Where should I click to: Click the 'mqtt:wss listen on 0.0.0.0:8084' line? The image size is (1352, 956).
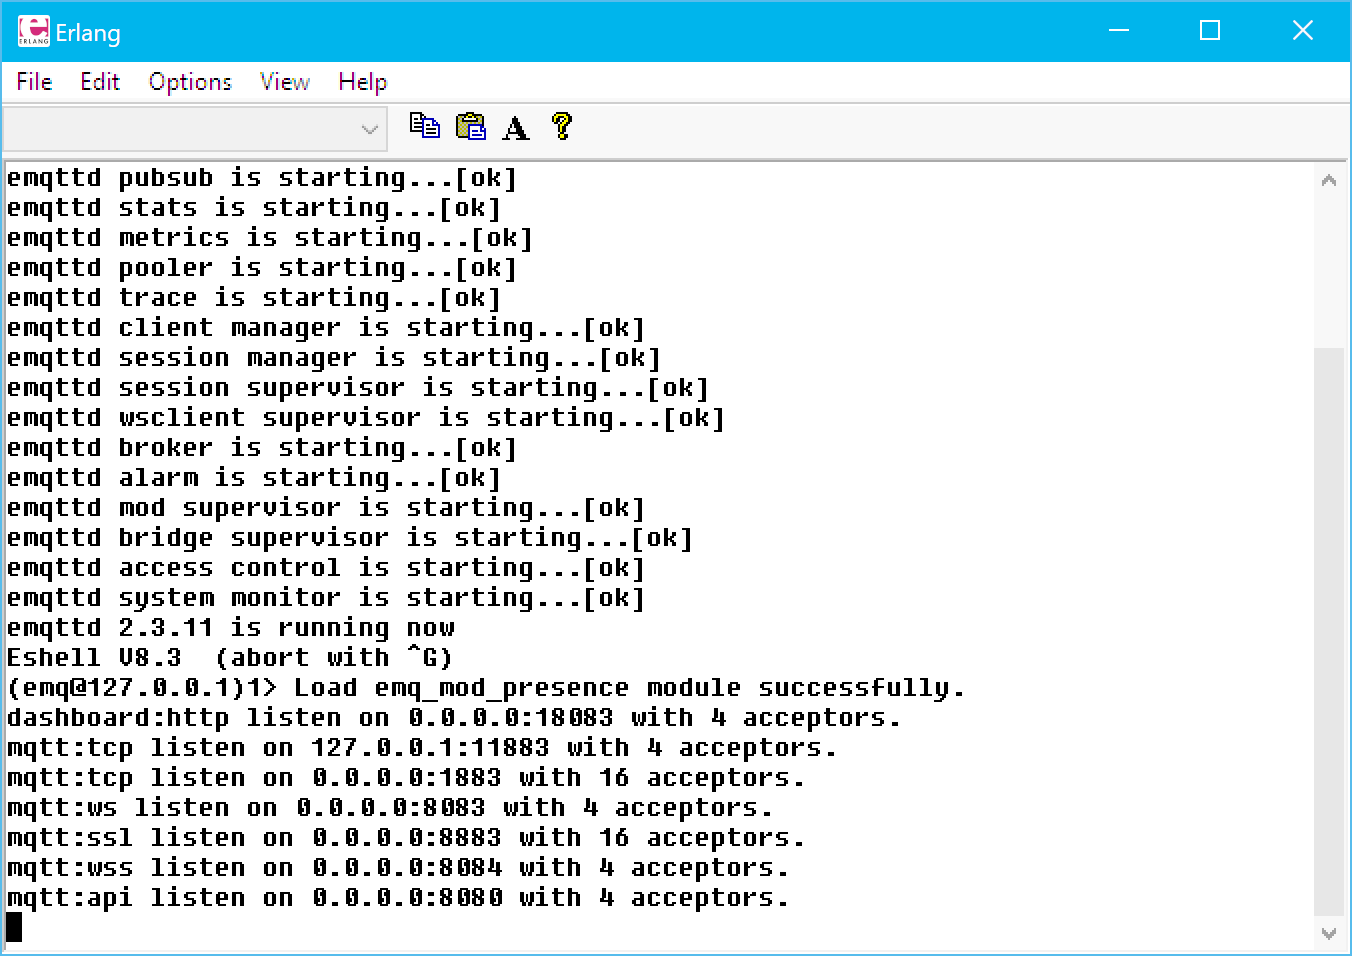coord(398,868)
